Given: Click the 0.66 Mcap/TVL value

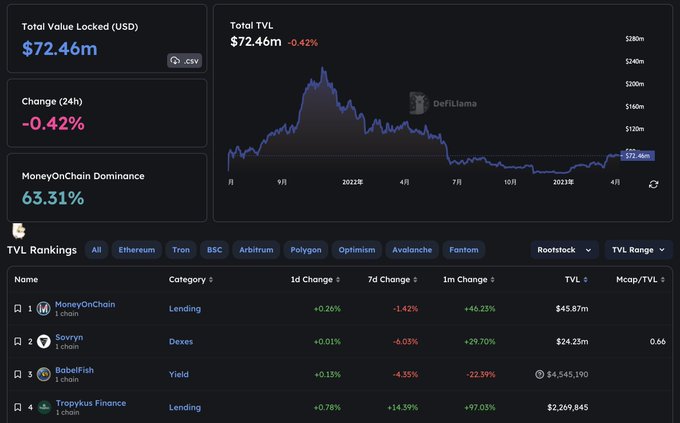Looking at the screenshot, I should (657, 341).
